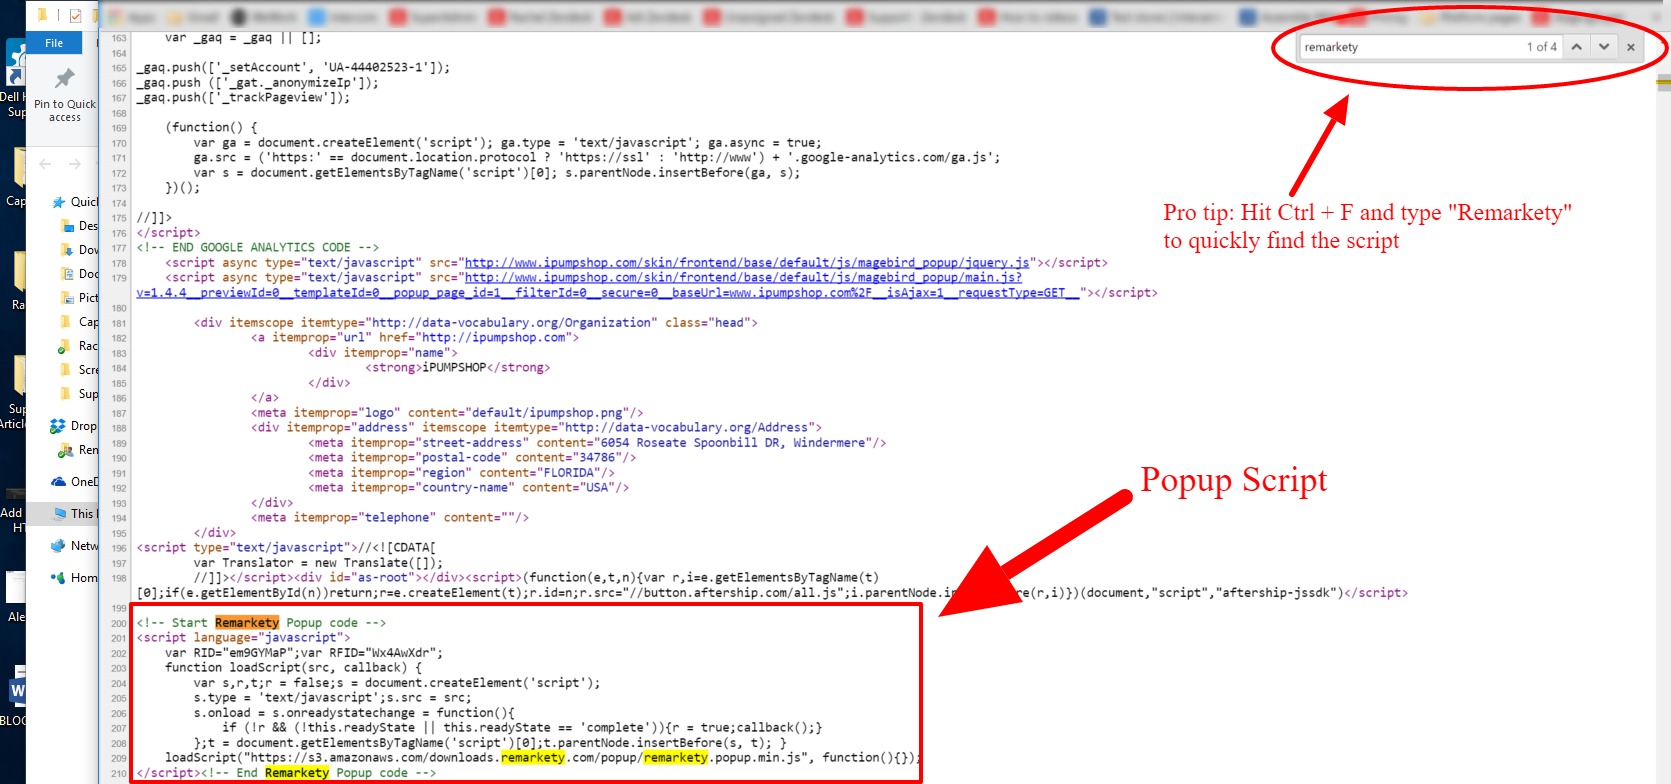The height and width of the screenshot is (784, 1671).
Task: Click the telephone meta tag line
Action: click(x=390, y=518)
